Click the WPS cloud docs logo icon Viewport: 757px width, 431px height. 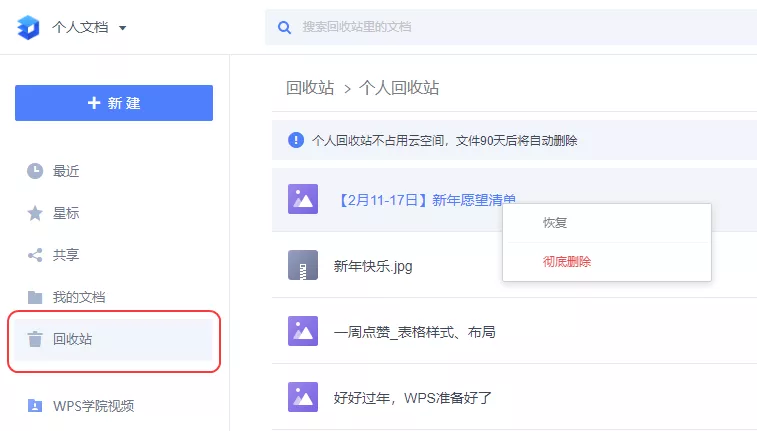click(x=28, y=27)
